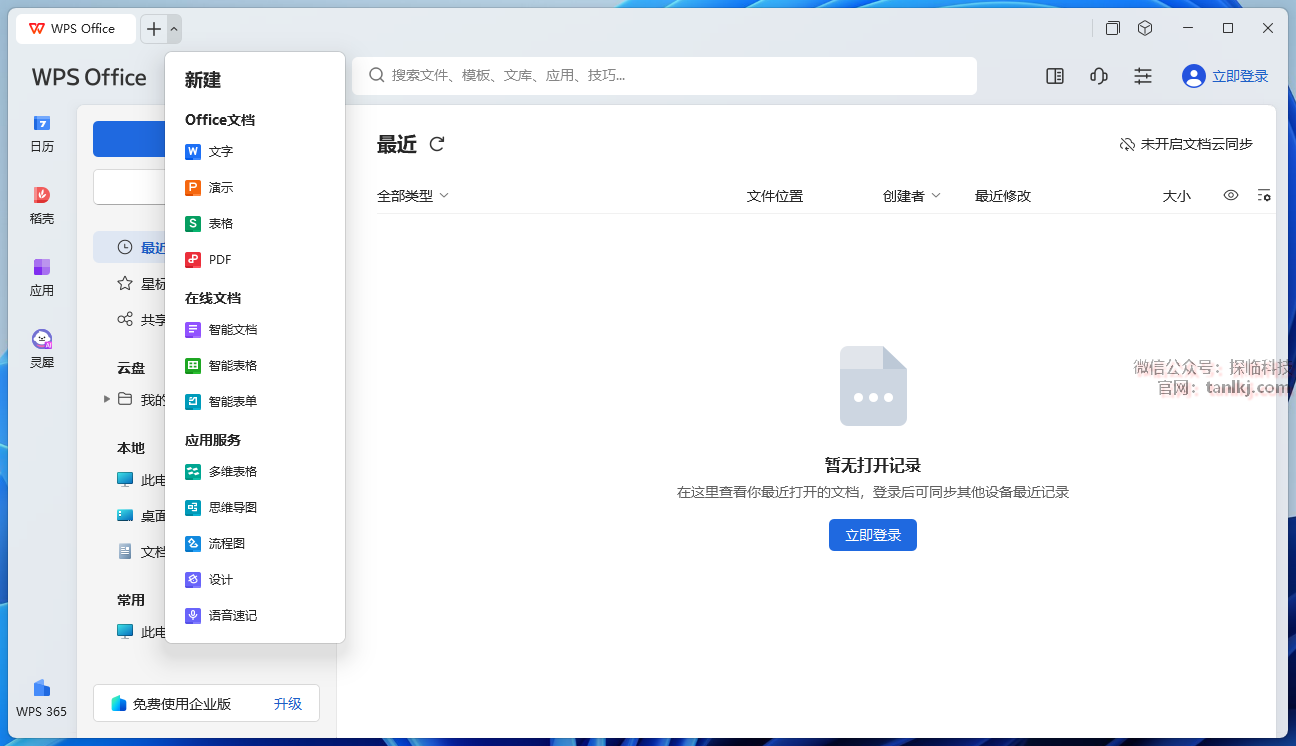The height and width of the screenshot is (746, 1296).
Task: Open the 稻壳 template store icon
Action: tap(41, 205)
